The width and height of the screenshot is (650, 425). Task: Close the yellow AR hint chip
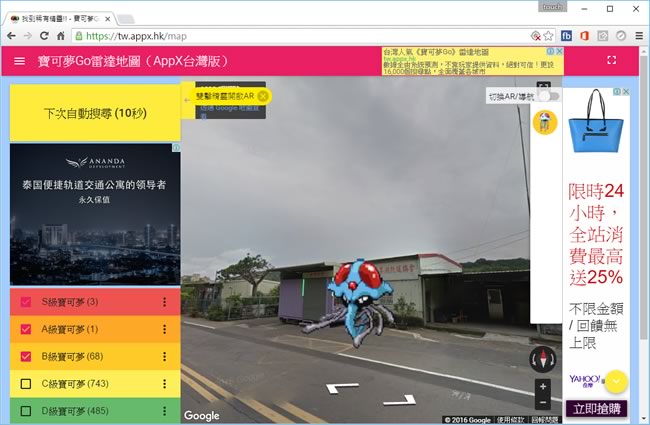pyautogui.click(x=263, y=96)
